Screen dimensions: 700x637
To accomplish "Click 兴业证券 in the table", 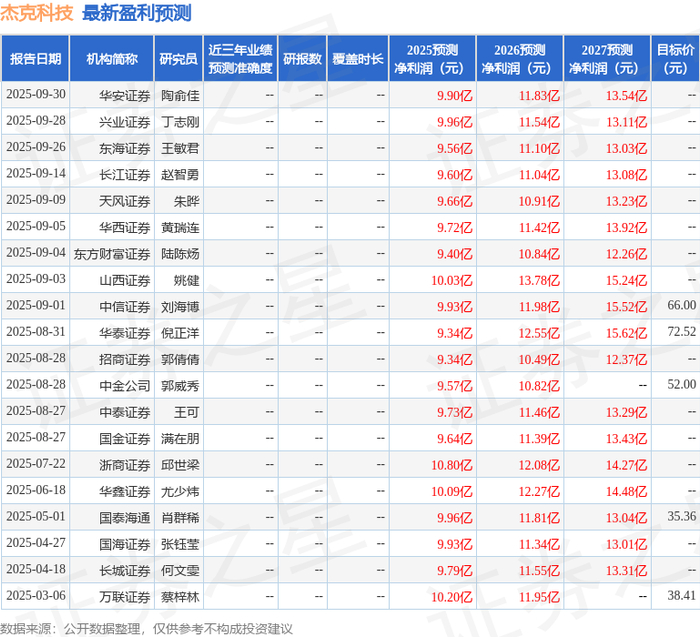I will click(125, 121).
